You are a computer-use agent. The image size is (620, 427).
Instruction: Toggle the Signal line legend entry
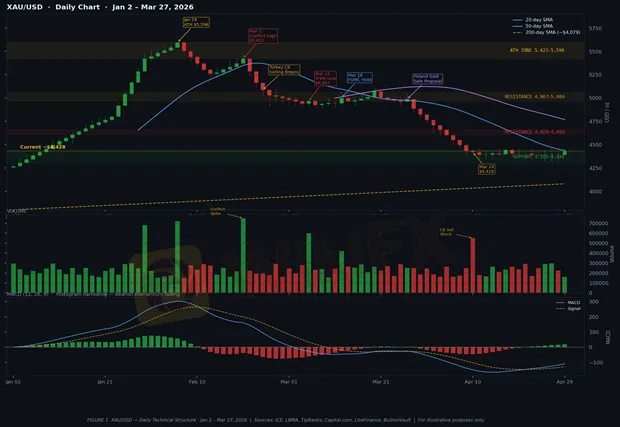571,307
